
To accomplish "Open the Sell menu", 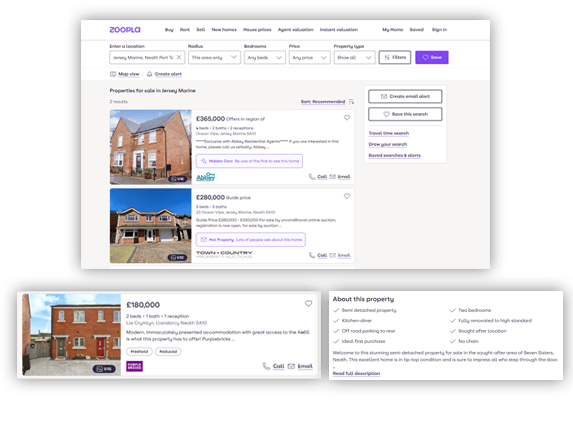I will [201, 30].
